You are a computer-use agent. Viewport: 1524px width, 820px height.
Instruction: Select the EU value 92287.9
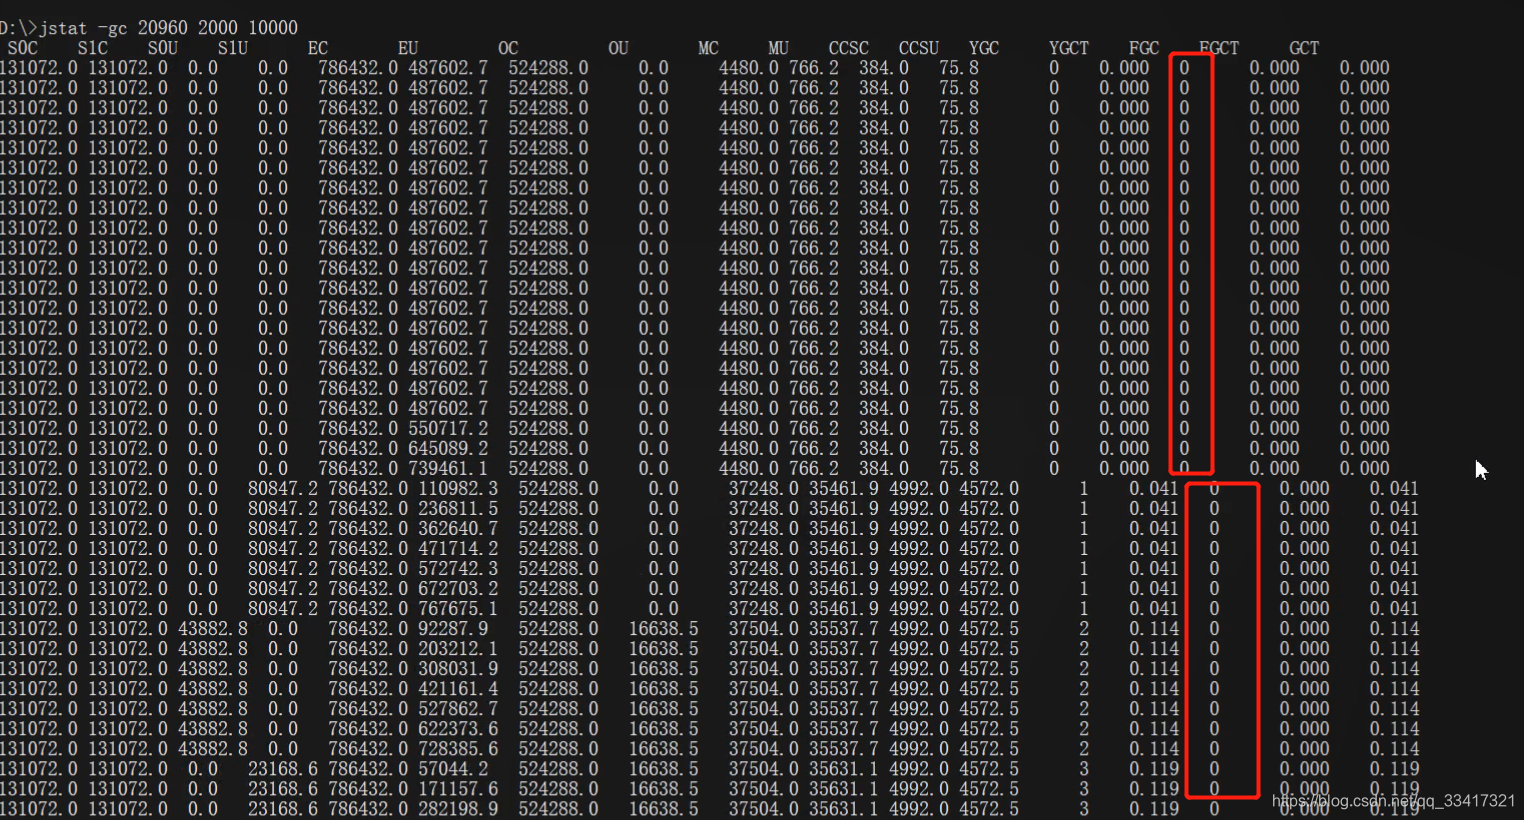(453, 628)
